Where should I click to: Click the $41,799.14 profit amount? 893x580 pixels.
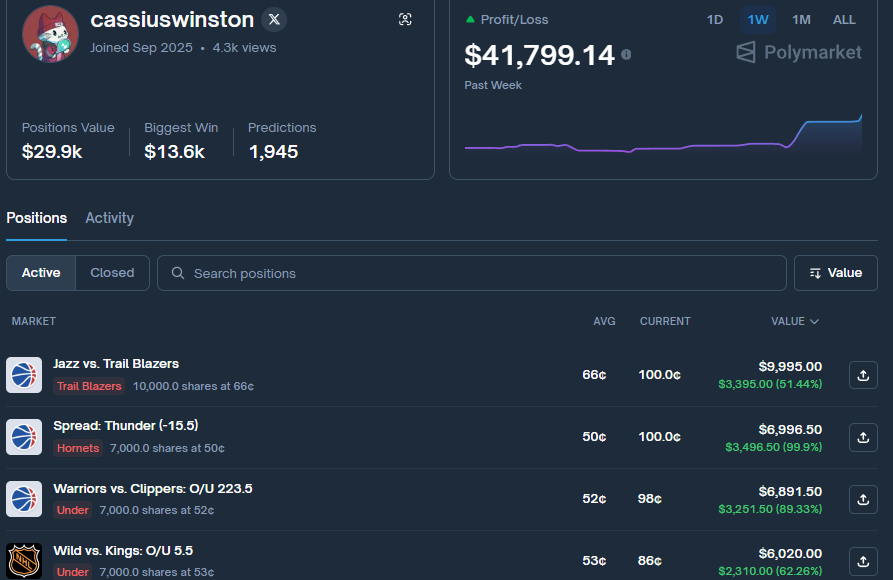(x=539, y=55)
